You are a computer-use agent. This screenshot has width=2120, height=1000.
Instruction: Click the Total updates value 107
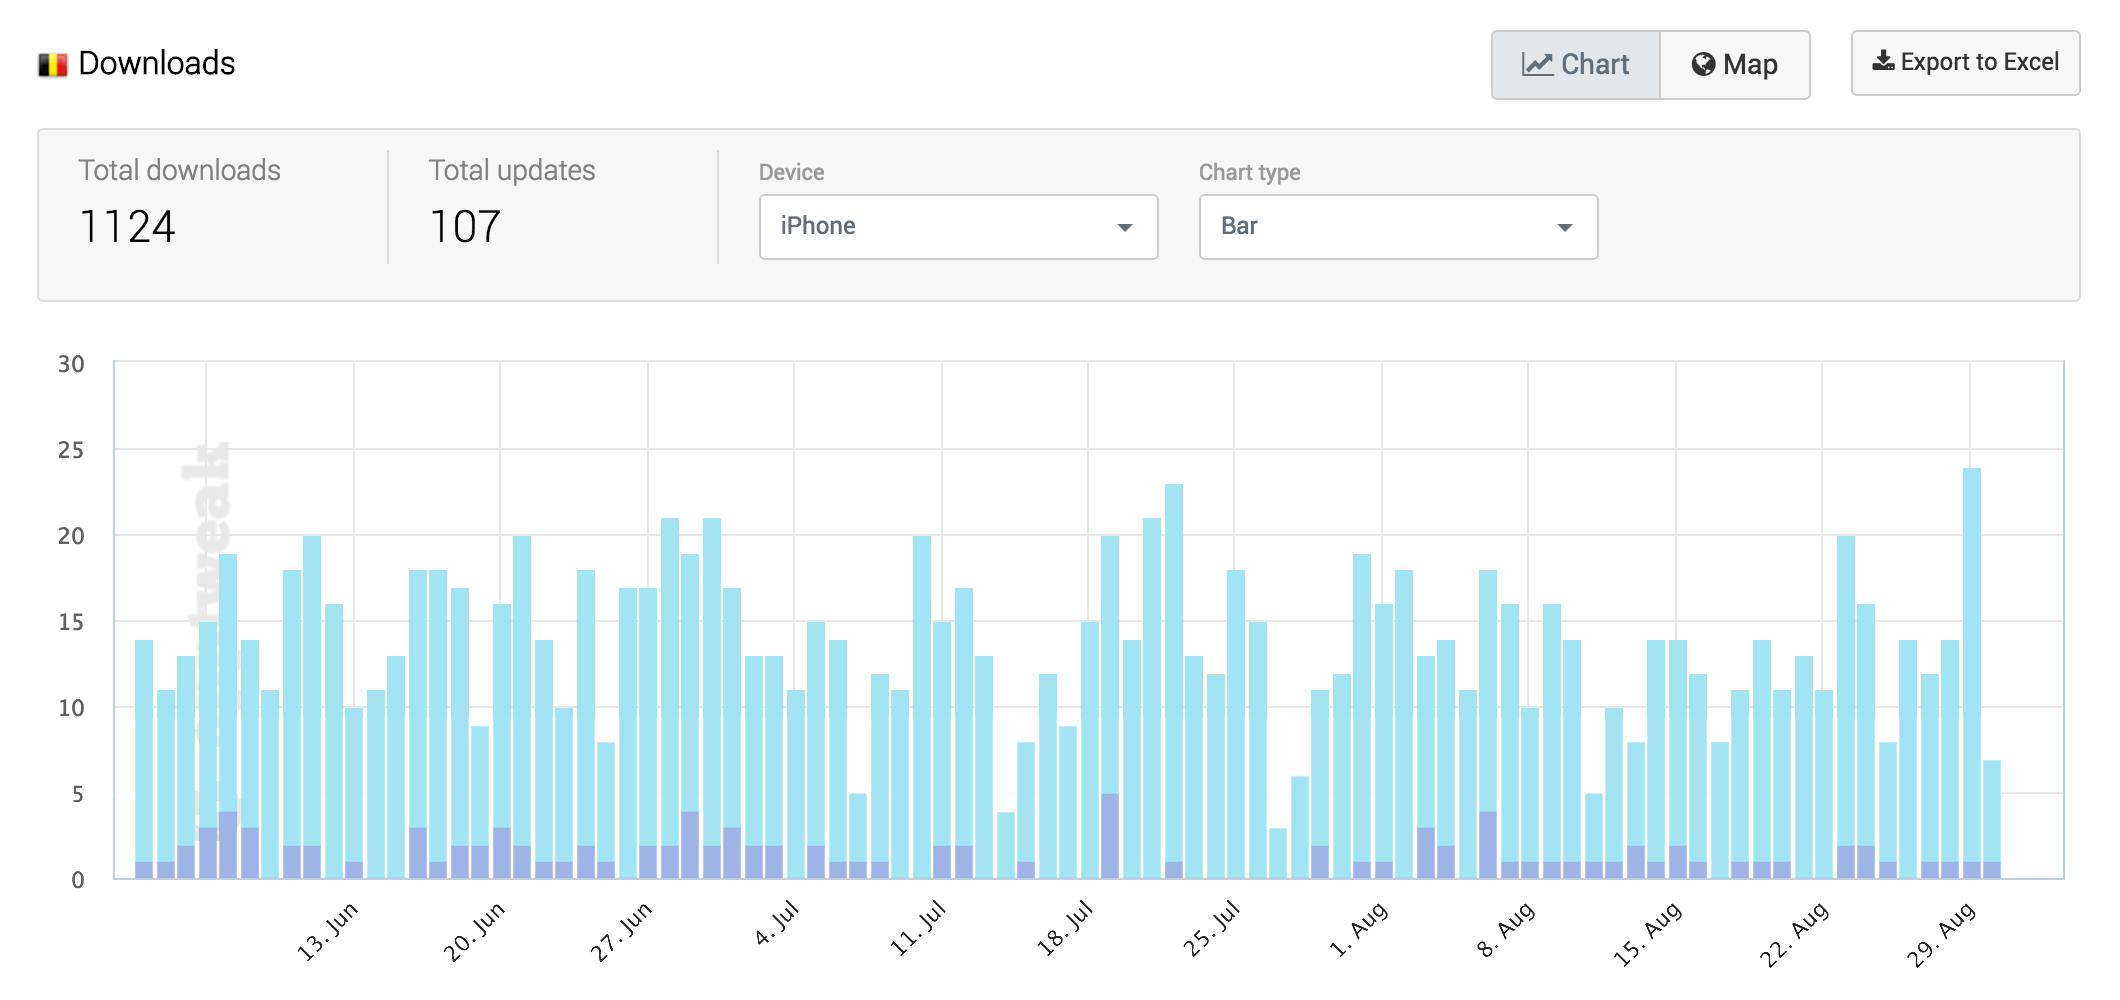[465, 227]
